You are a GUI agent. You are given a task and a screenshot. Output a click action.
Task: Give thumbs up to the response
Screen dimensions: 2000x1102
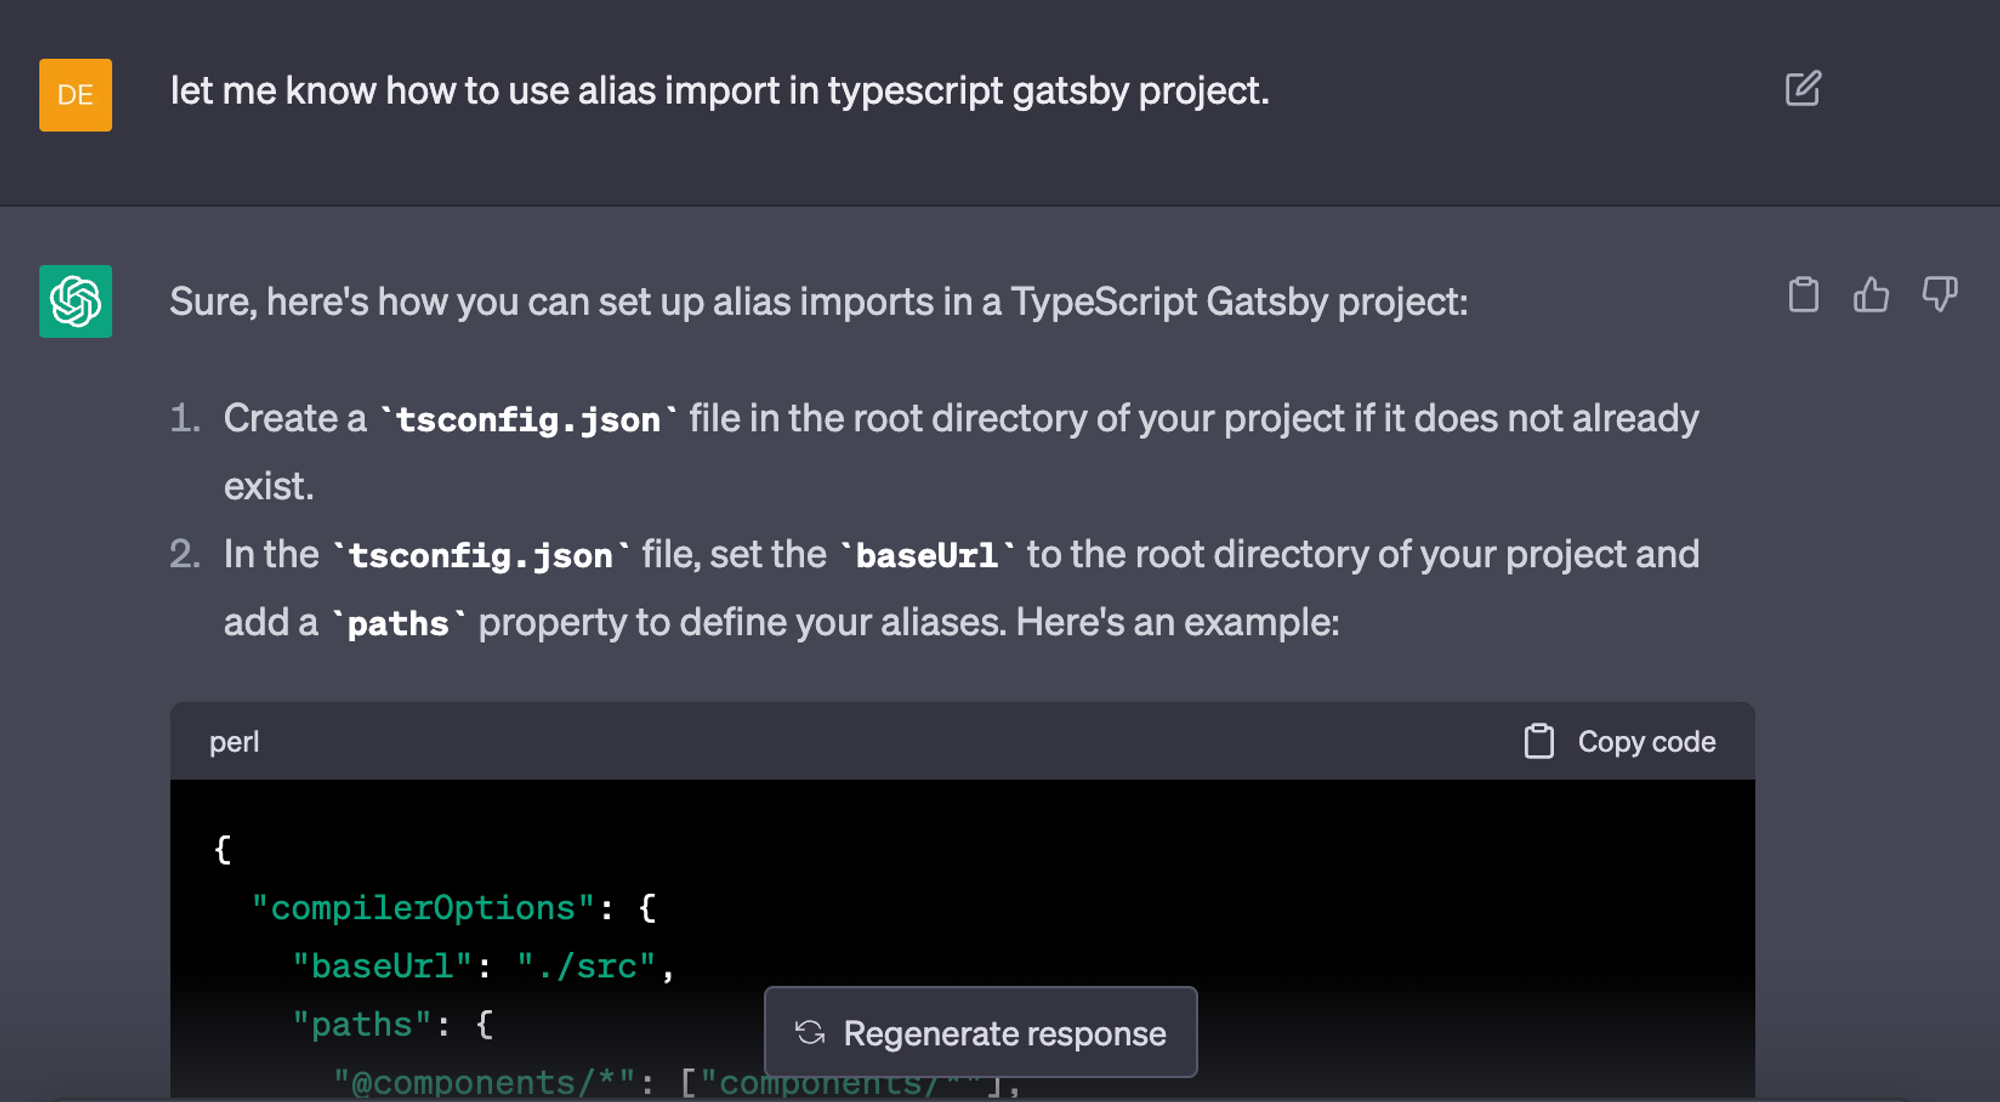tap(1871, 295)
